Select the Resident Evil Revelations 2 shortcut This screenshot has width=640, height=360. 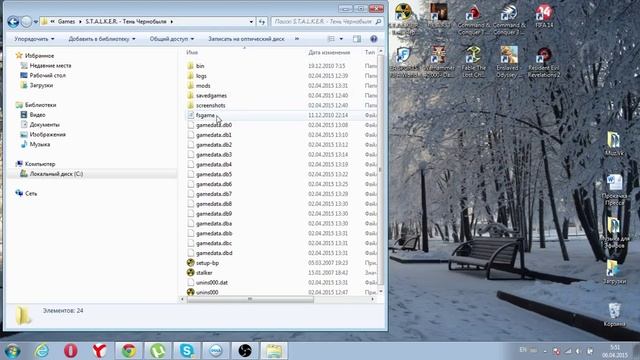tap(544, 62)
